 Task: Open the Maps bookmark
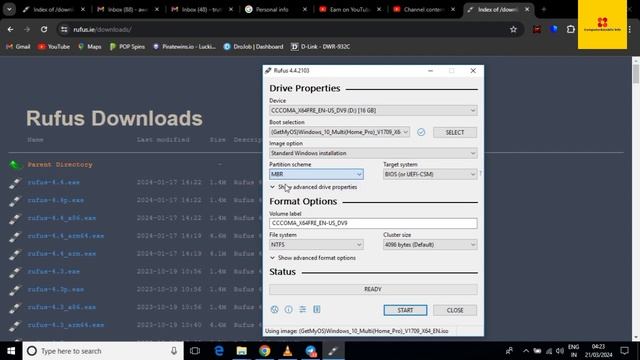(x=89, y=47)
